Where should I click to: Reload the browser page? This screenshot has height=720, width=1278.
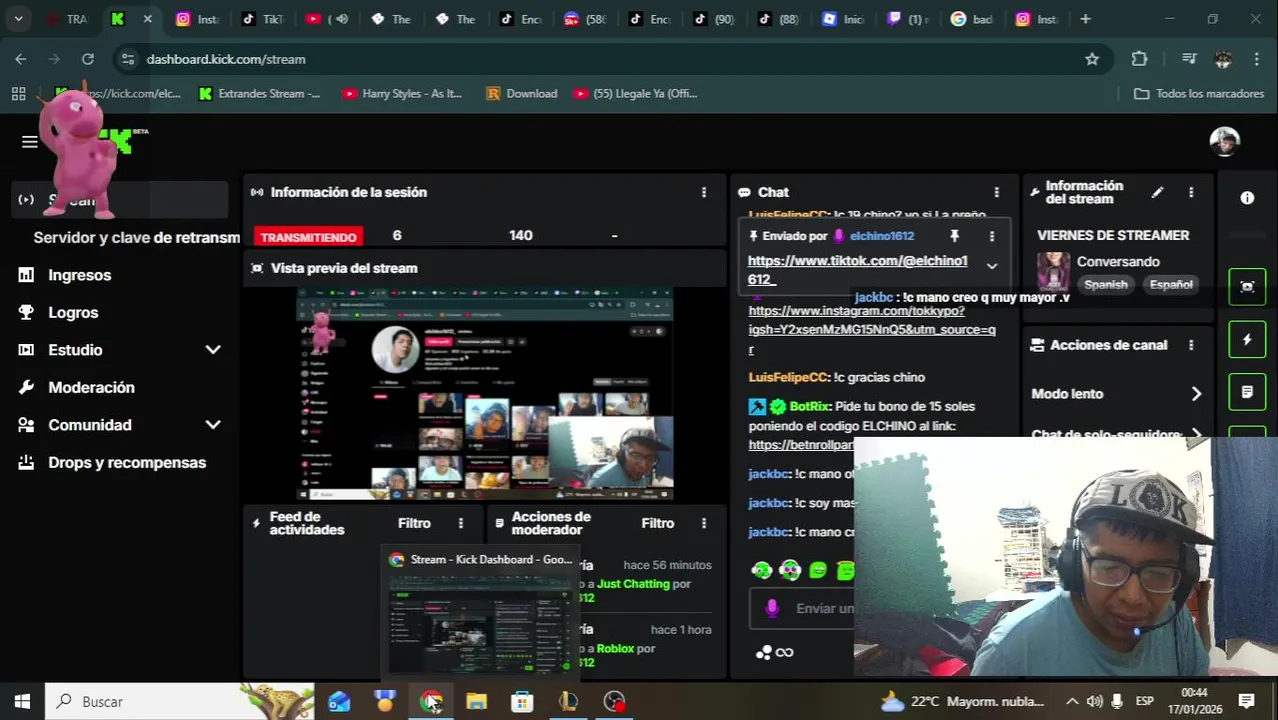click(x=88, y=59)
